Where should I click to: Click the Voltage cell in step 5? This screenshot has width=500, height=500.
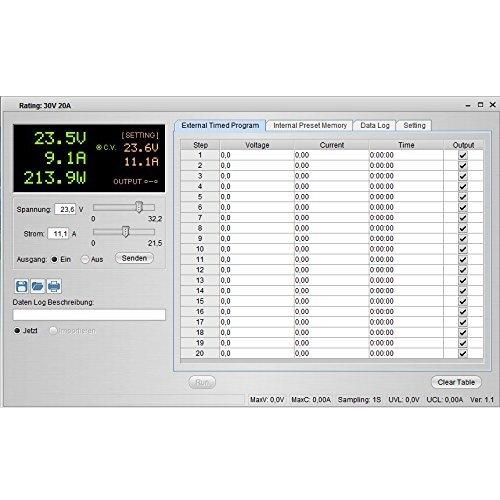(257, 197)
